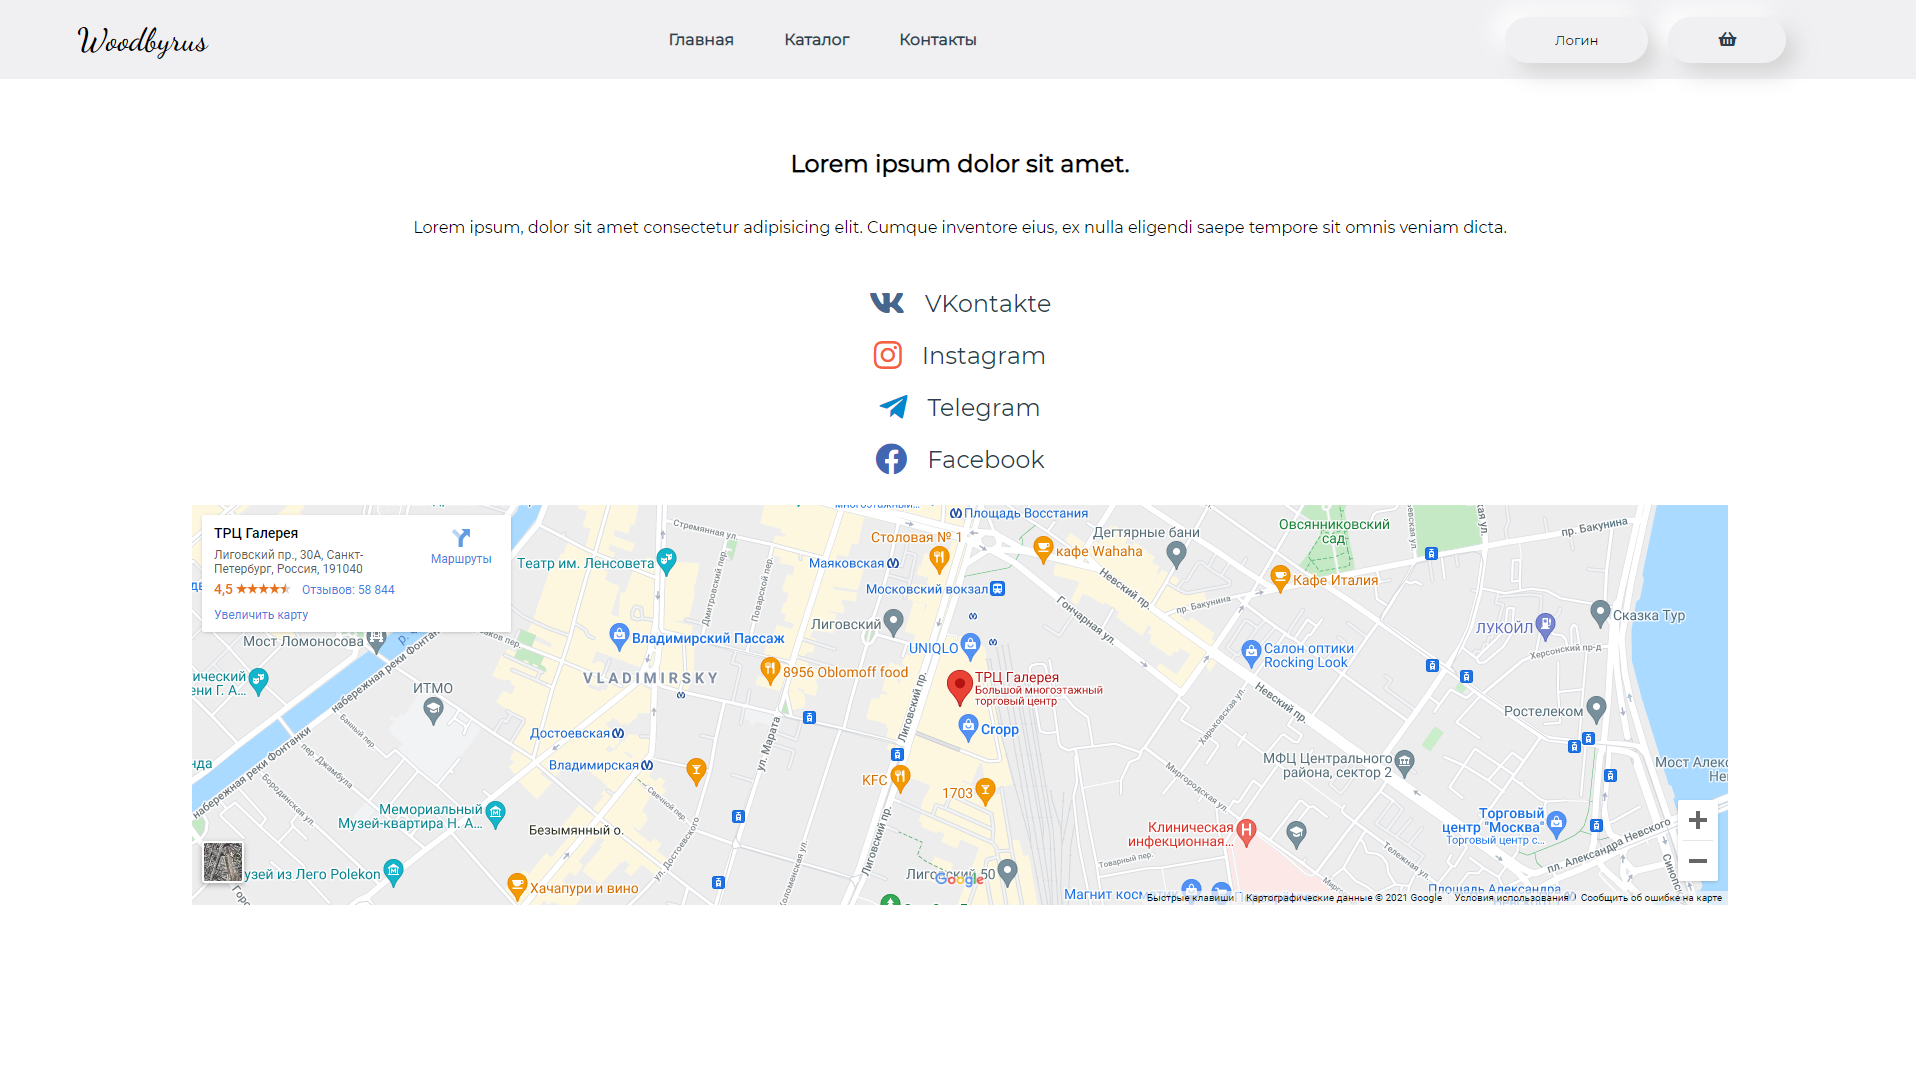Click the Кафе Италия marker

coord(1280,578)
